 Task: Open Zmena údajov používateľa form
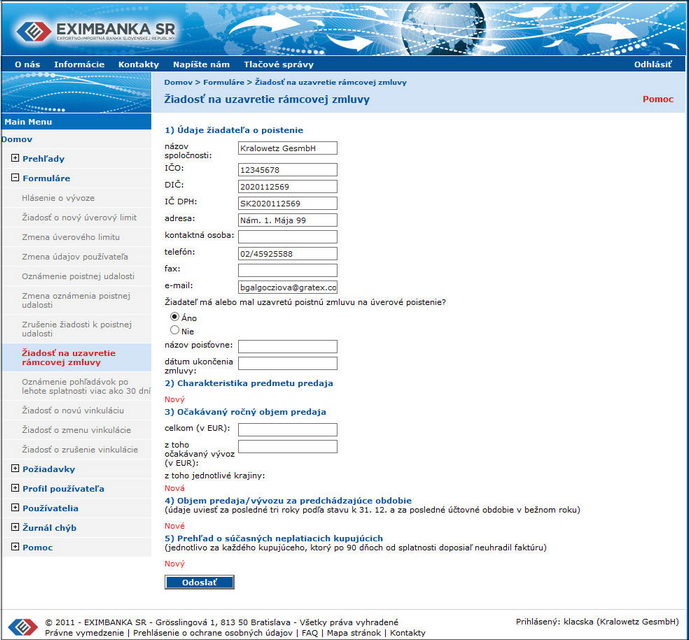tap(75, 256)
